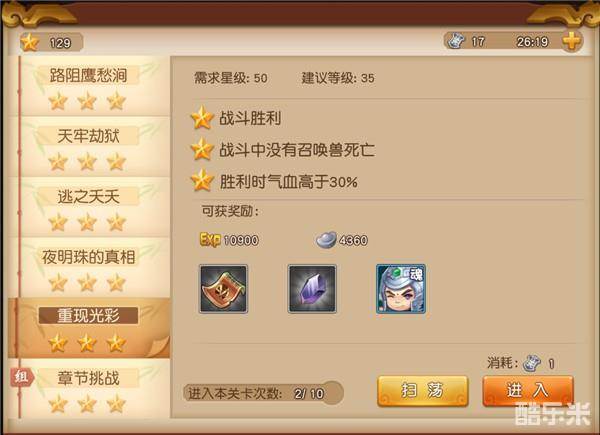
Task: Tap the golden plus icon to add stamina
Action: [x=571, y=41]
